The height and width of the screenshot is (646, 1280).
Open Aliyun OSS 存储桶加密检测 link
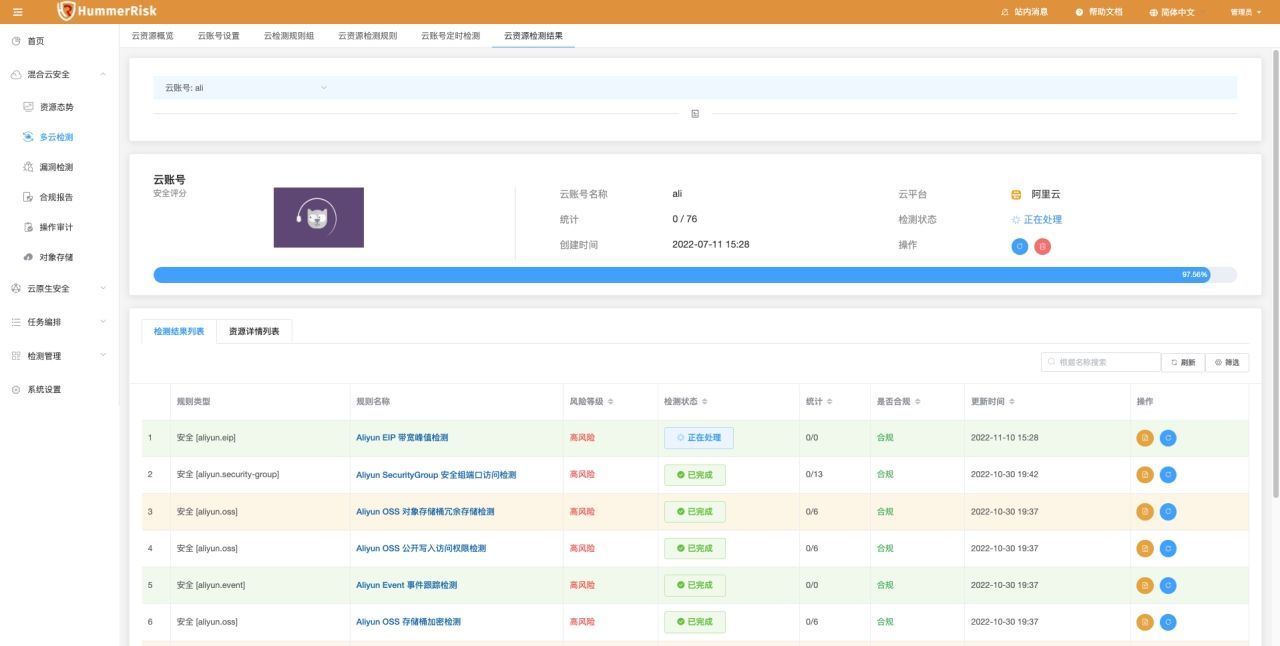point(408,622)
